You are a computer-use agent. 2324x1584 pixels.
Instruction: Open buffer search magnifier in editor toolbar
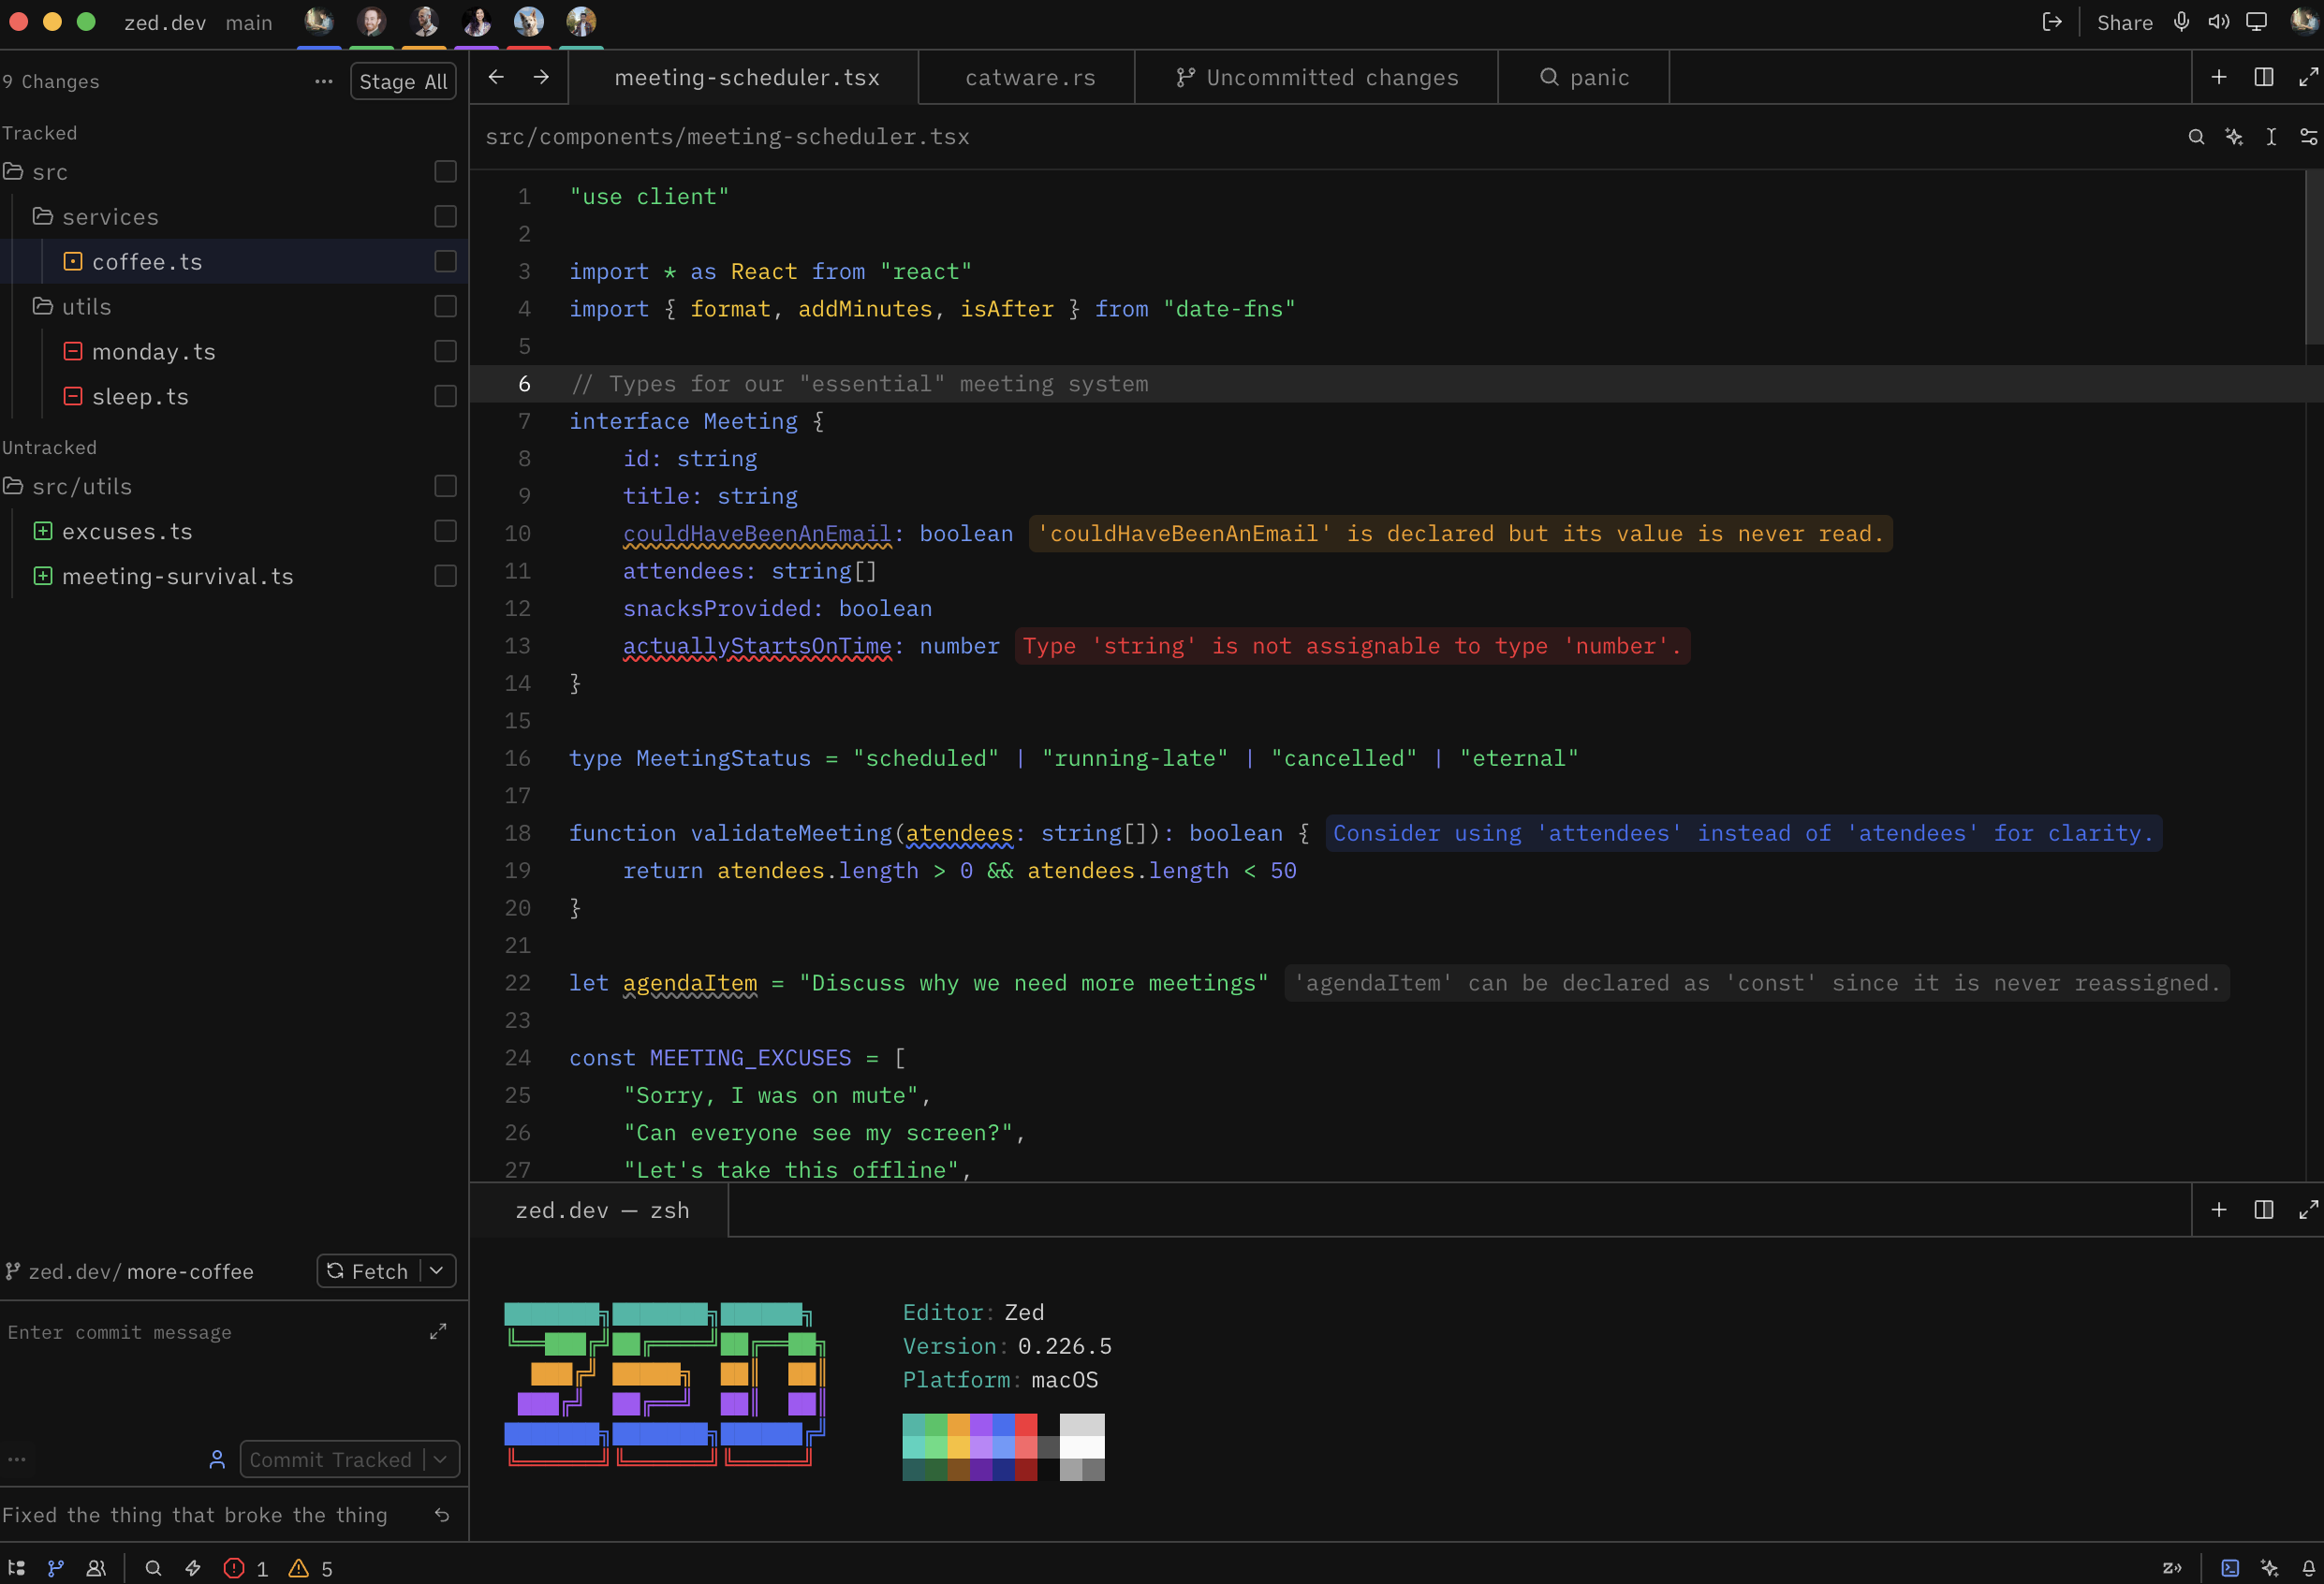(2196, 137)
